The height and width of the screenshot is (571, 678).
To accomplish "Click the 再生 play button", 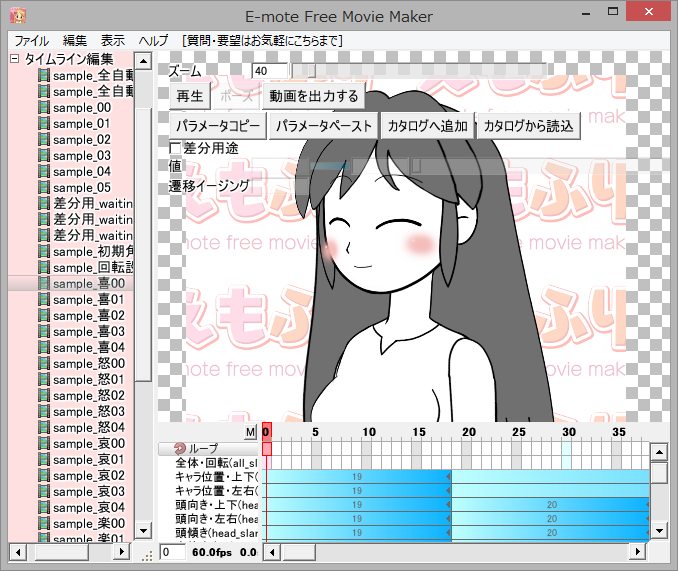I will (189, 96).
